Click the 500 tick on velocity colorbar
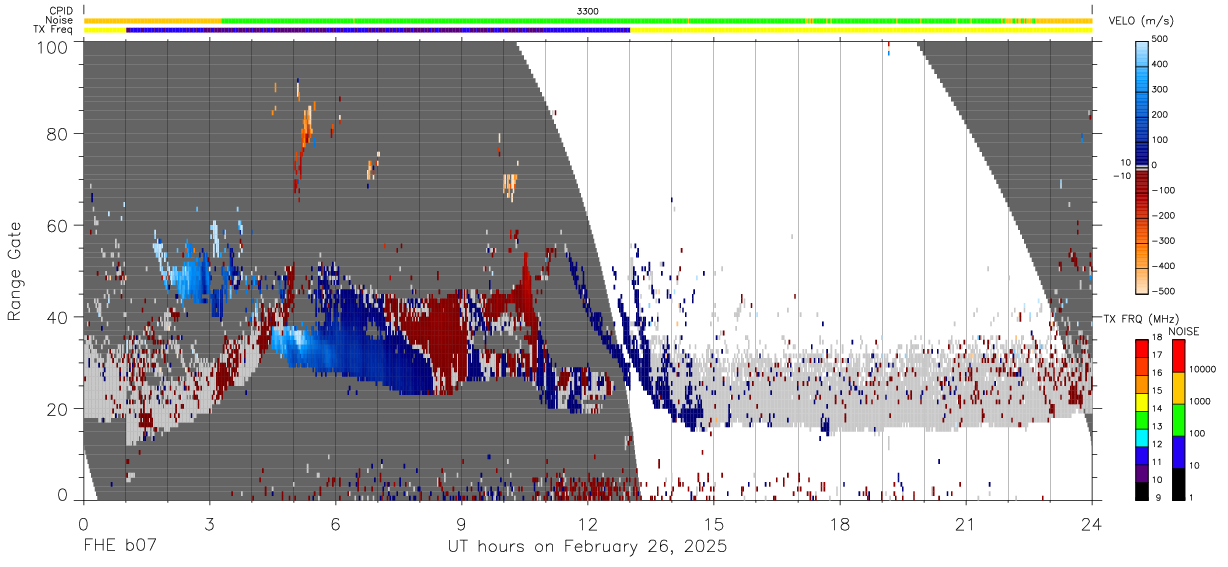The image size is (1228, 567). tap(1162, 39)
